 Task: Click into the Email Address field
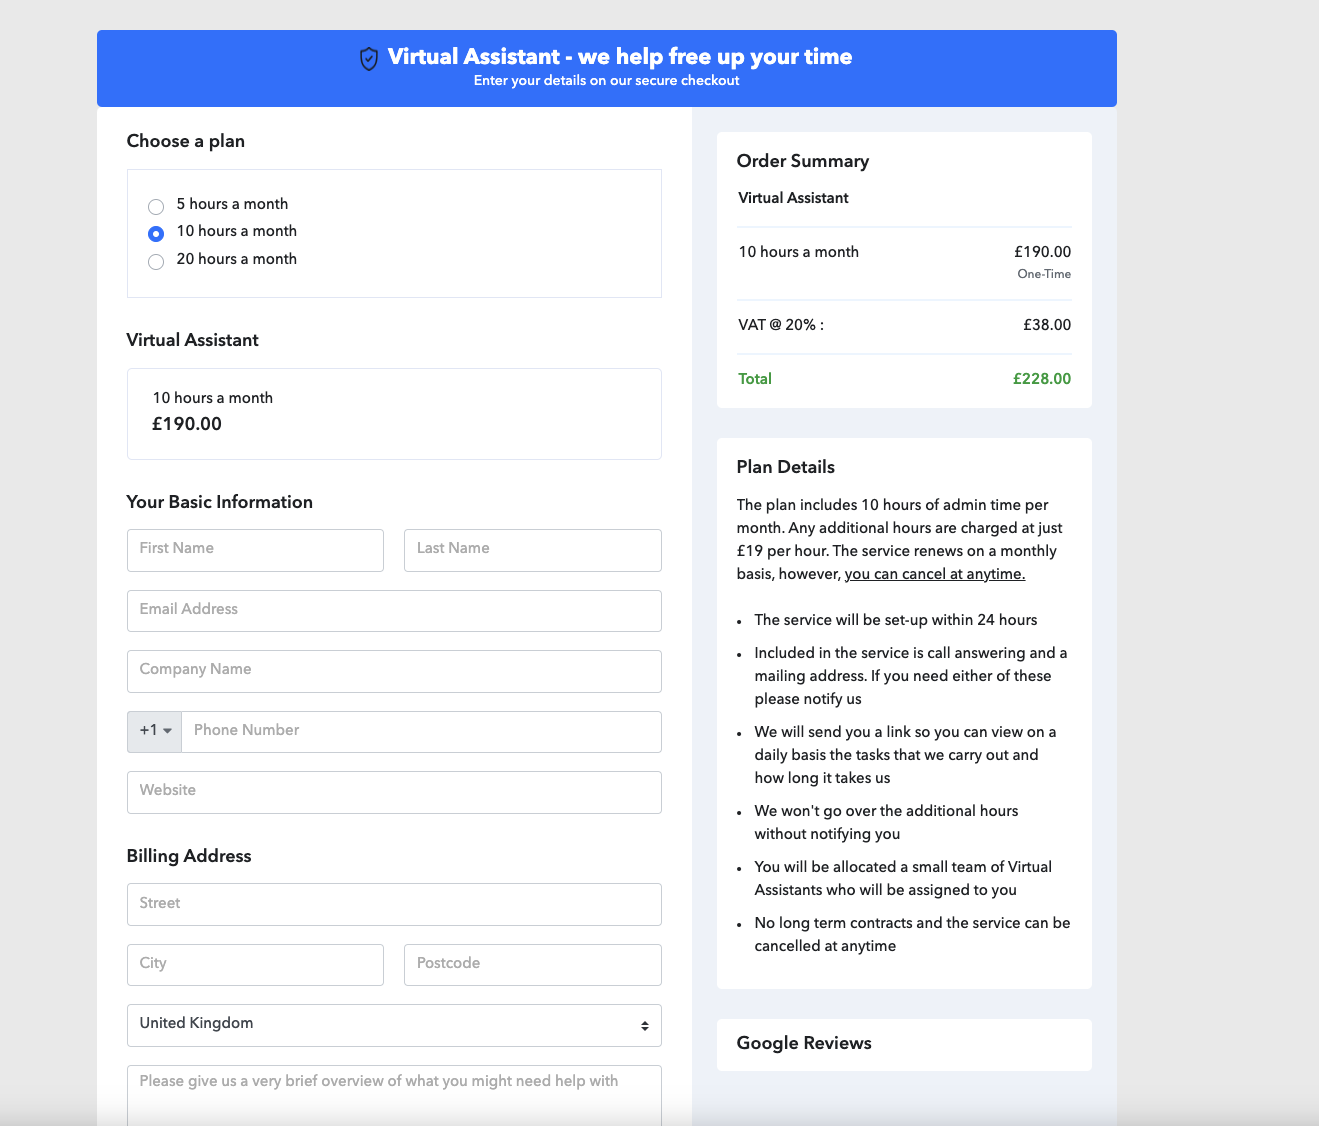[x=394, y=611]
